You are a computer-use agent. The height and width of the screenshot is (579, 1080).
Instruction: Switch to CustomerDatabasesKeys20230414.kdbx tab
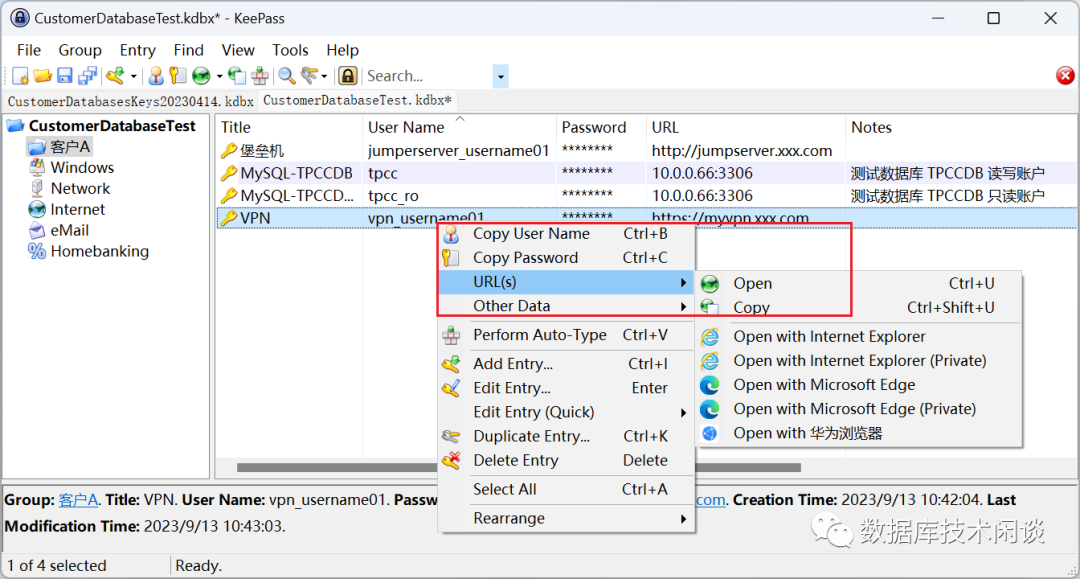pyautogui.click(x=130, y=101)
